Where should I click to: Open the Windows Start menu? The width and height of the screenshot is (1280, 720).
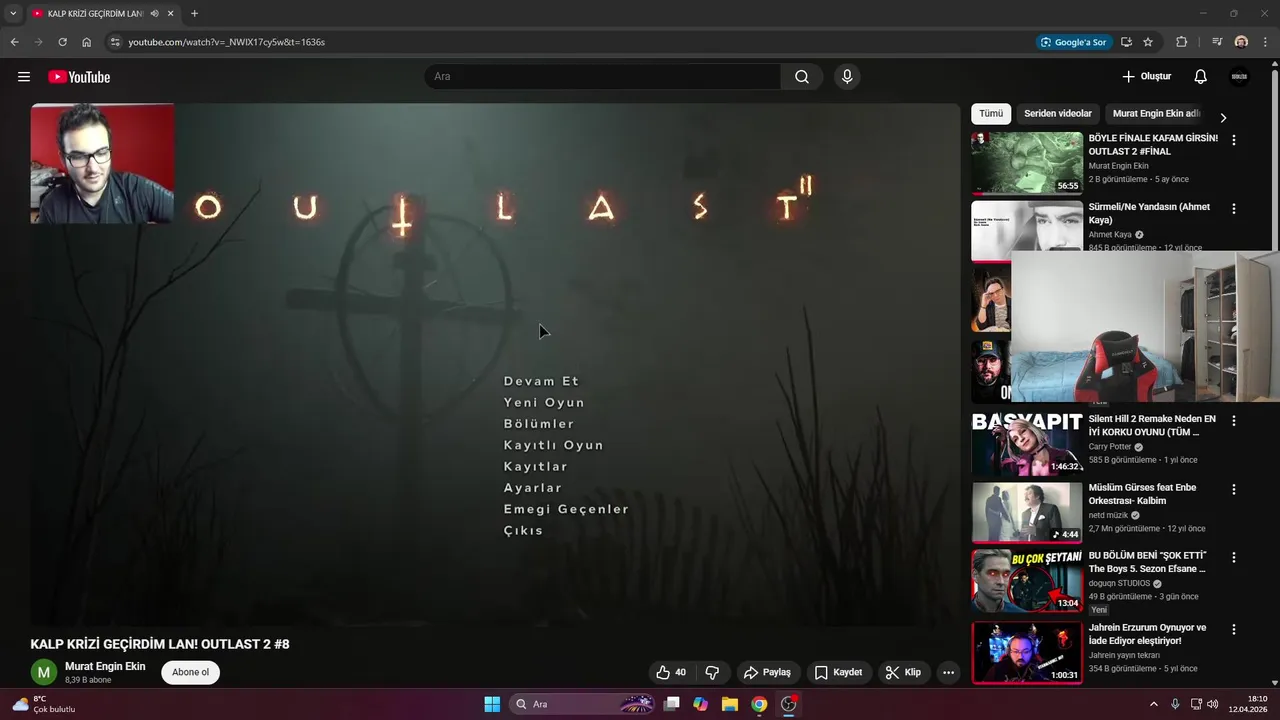[x=492, y=704]
